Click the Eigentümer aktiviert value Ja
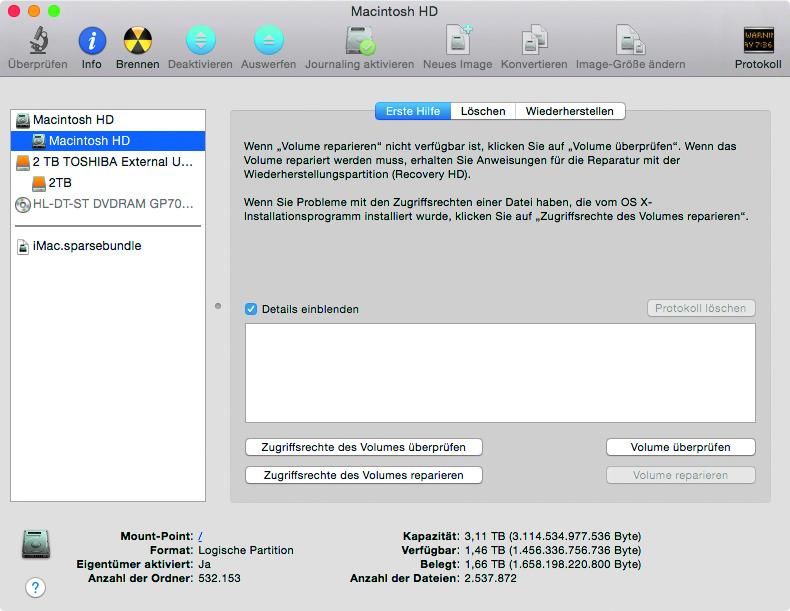790x611 pixels. (x=205, y=565)
